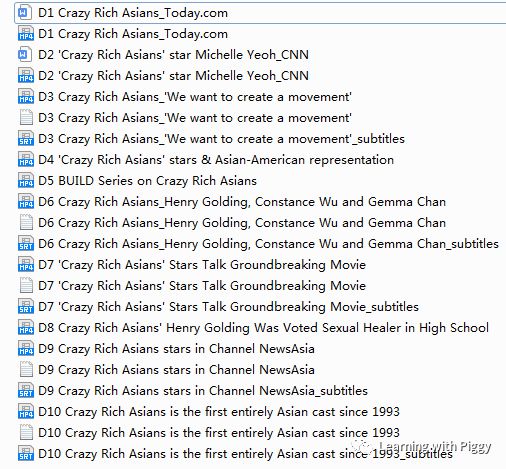Click the blank text file icon of D7 Groundbreaking Movie
506x469 pixels.
(26, 286)
